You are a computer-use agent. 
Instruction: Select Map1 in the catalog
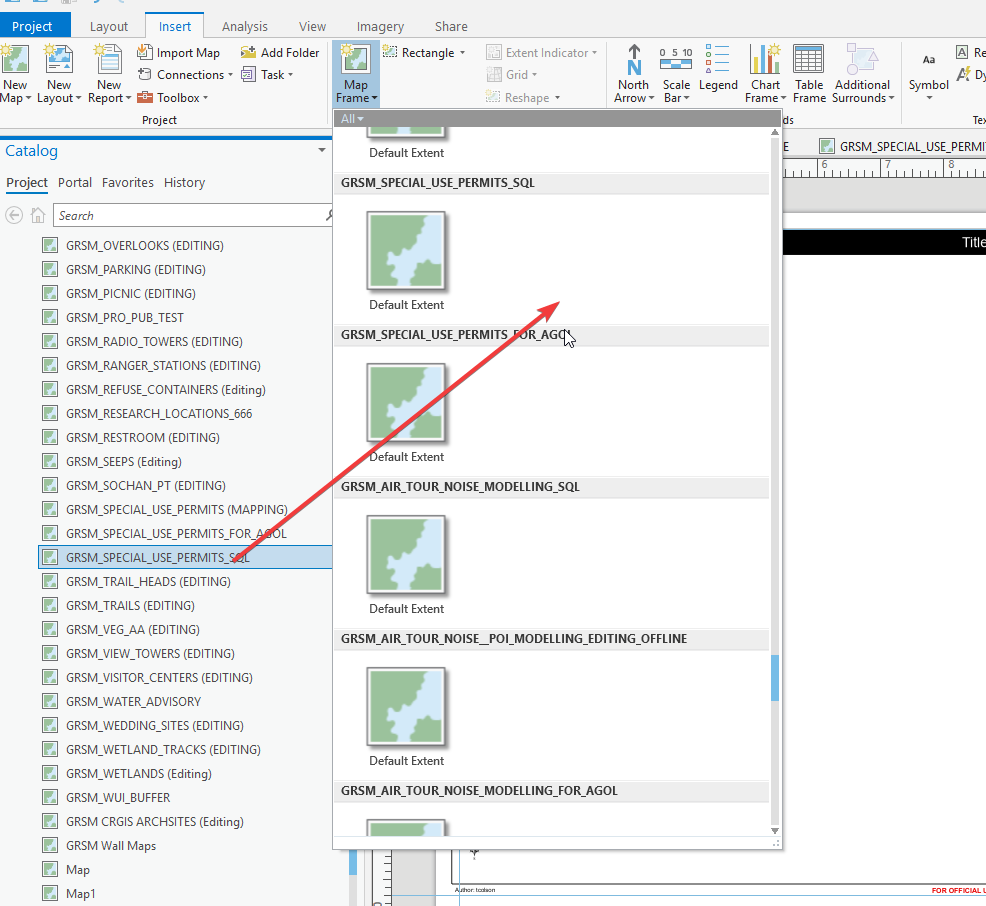(80, 893)
